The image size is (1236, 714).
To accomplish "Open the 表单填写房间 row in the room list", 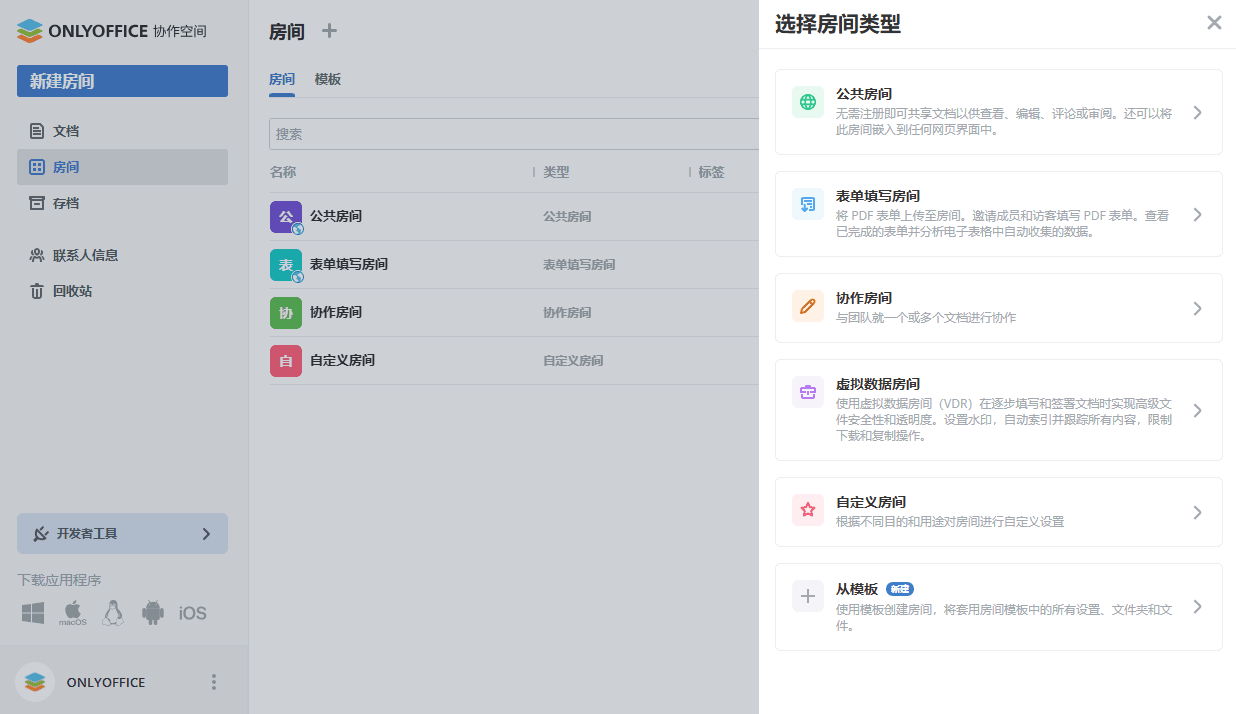I will [514, 265].
